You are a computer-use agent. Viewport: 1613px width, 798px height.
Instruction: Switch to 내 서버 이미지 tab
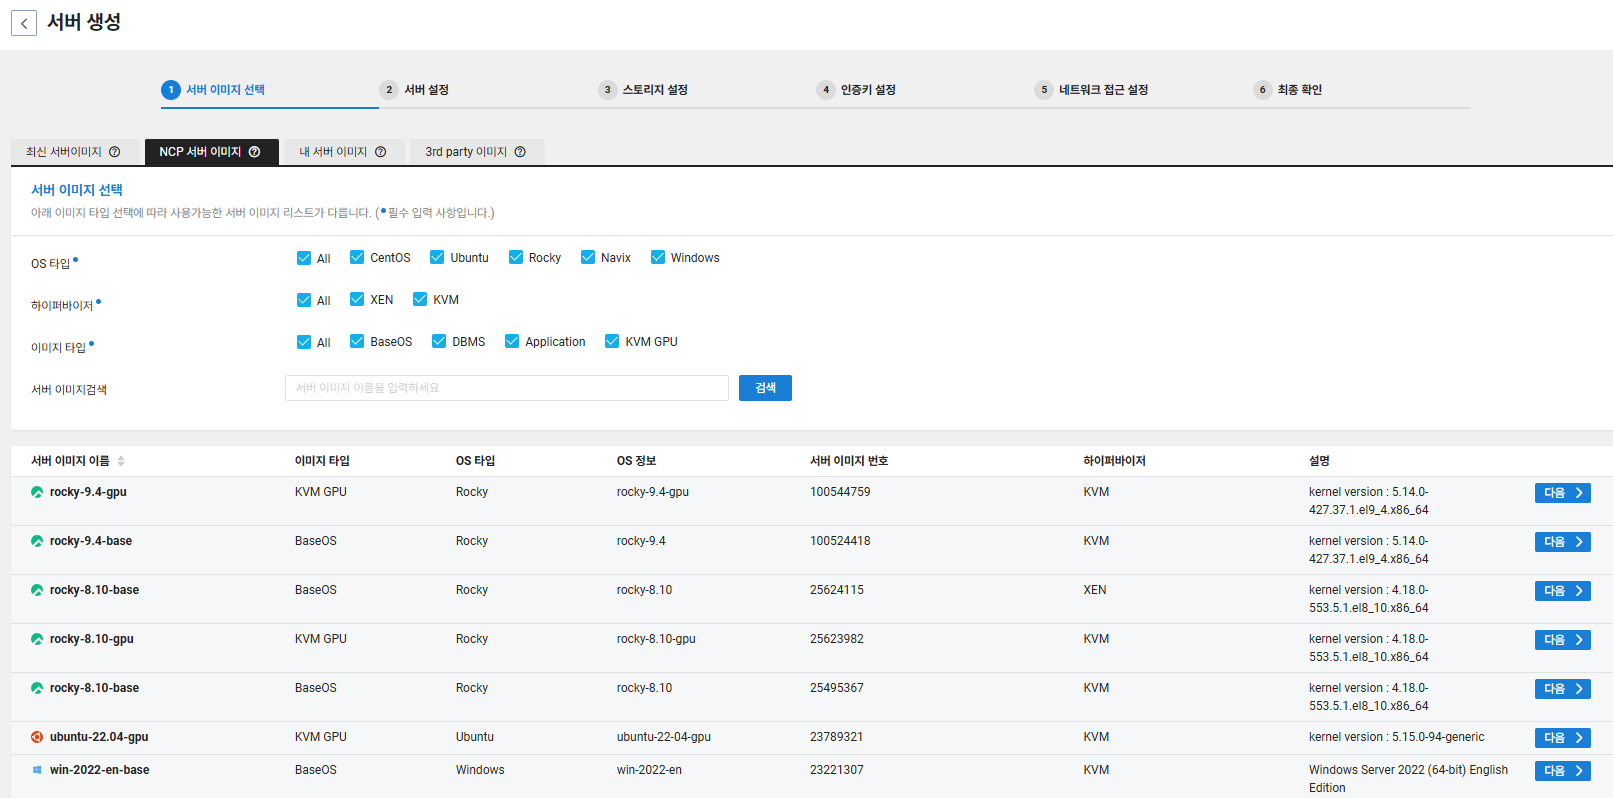click(344, 152)
